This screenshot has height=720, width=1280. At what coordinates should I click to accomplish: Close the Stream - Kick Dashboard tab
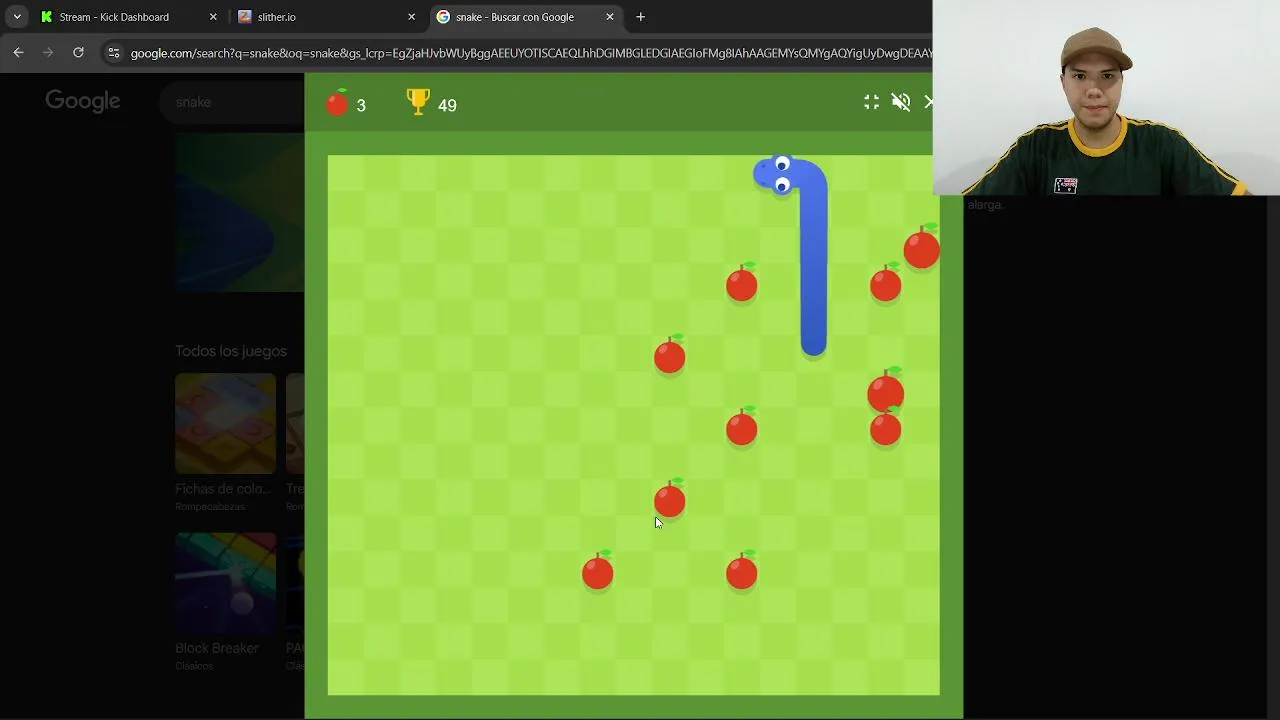pos(213,17)
